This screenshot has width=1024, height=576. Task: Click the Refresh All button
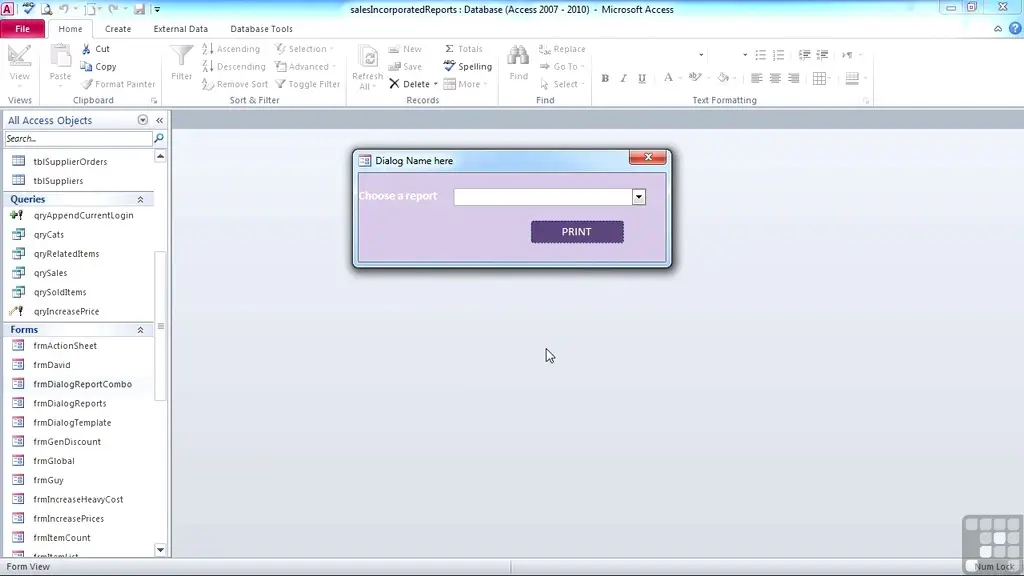[x=368, y=67]
